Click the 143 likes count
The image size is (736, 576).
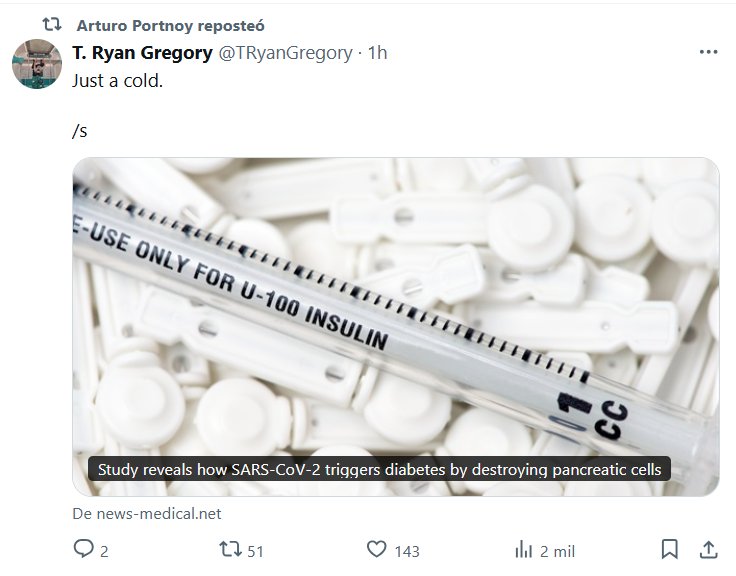406,551
